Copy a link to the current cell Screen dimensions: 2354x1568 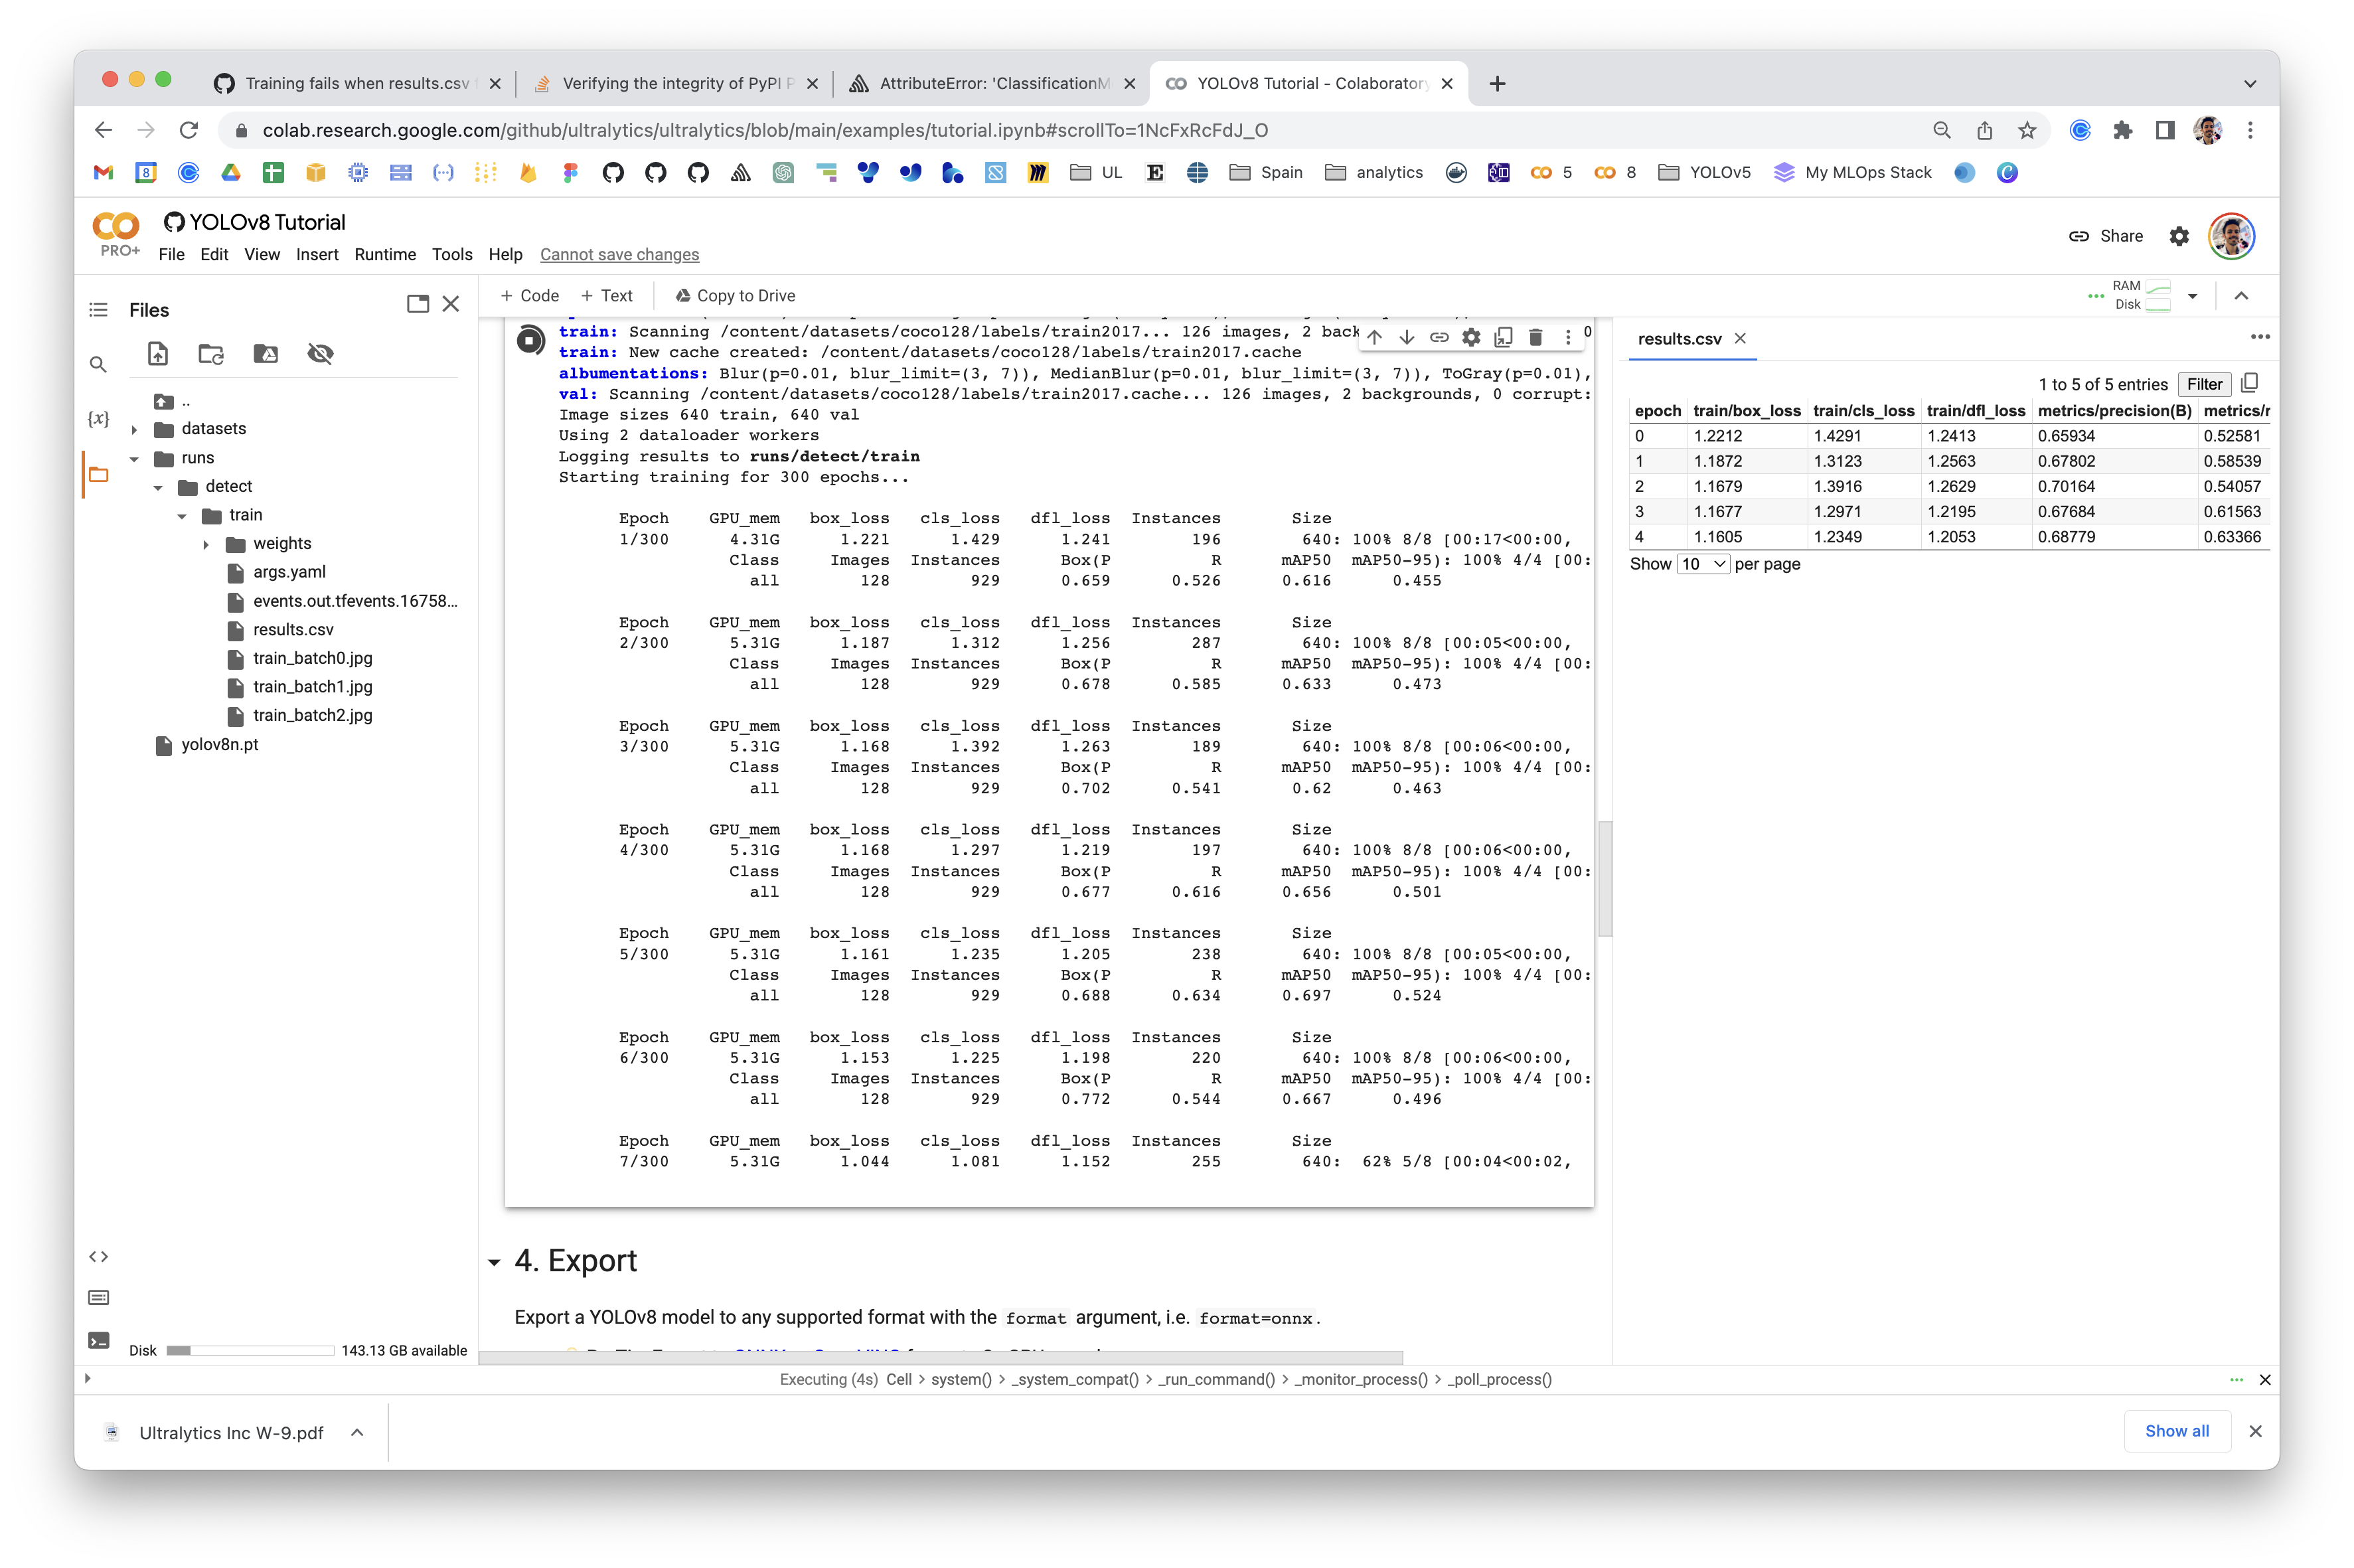click(x=1440, y=337)
